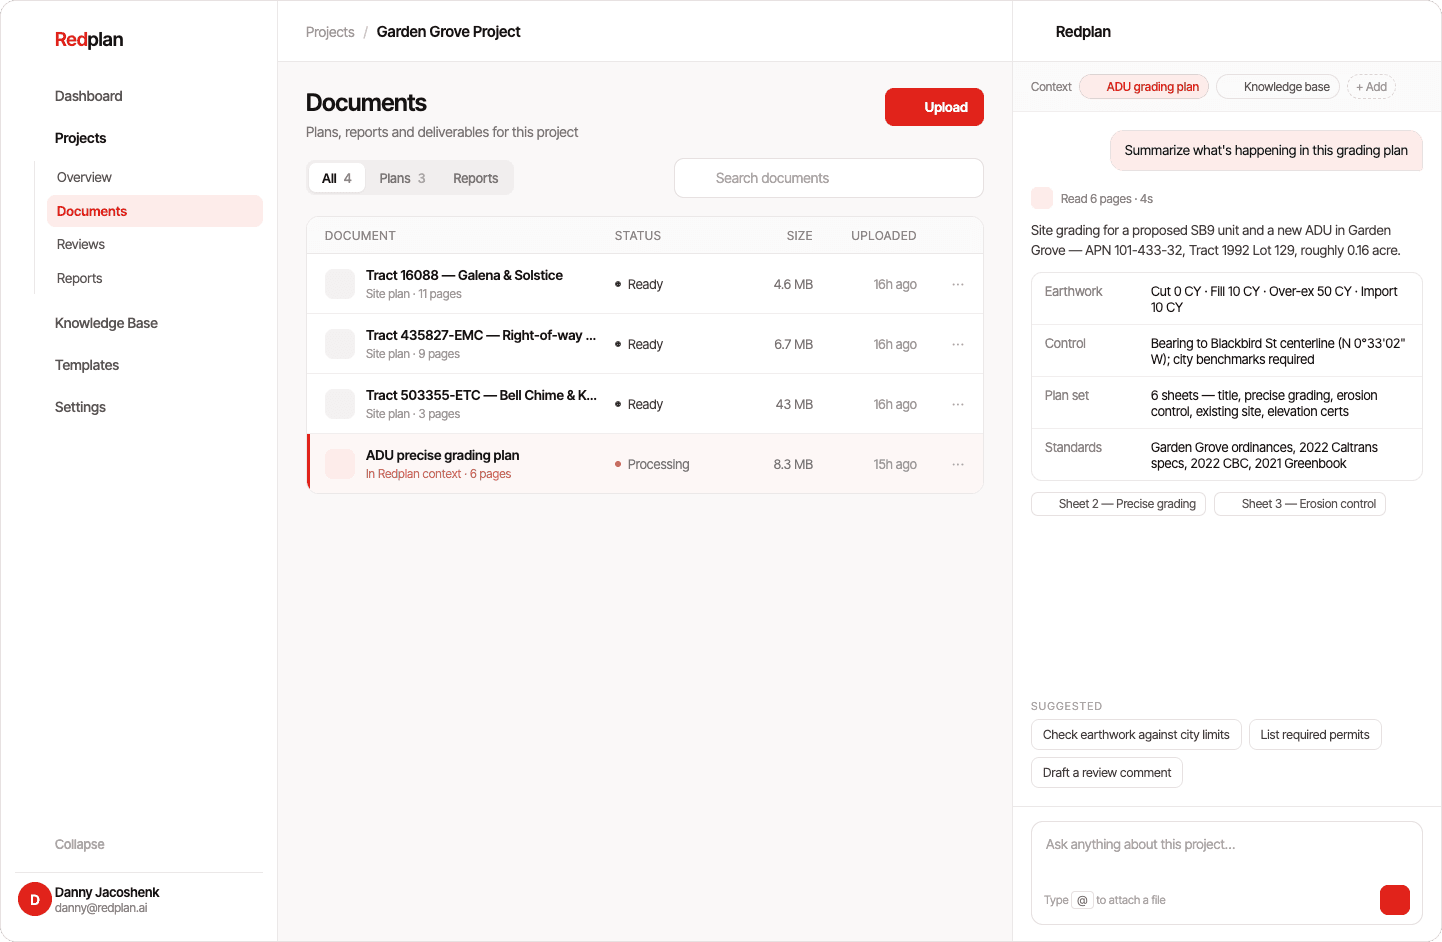This screenshot has height=942, width=1442.
Task: Open Sheet 3 — Erosion control chip
Action: [1300, 504]
